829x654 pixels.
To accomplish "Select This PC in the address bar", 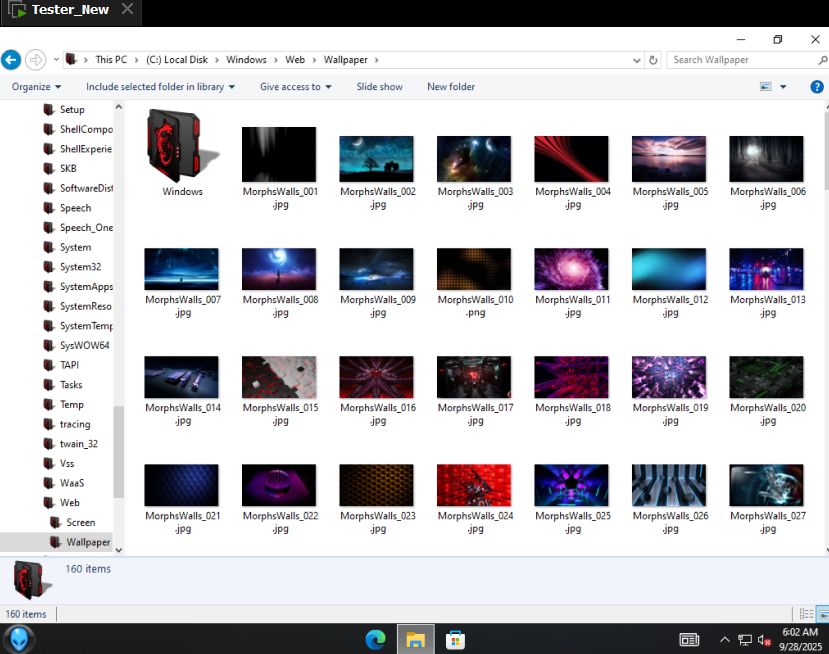I will (111, 60).
